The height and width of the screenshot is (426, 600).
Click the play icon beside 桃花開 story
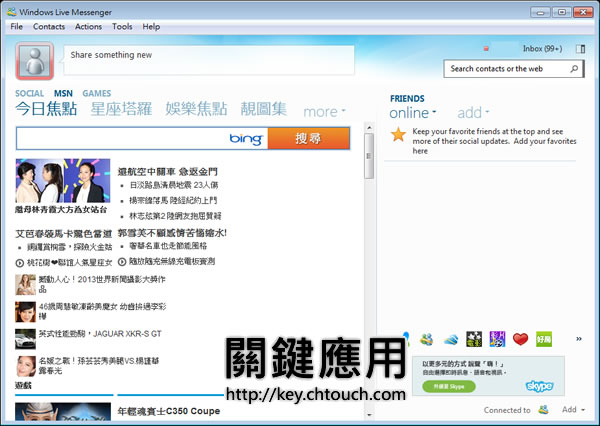pyautogui.click(x=19, y=263)
